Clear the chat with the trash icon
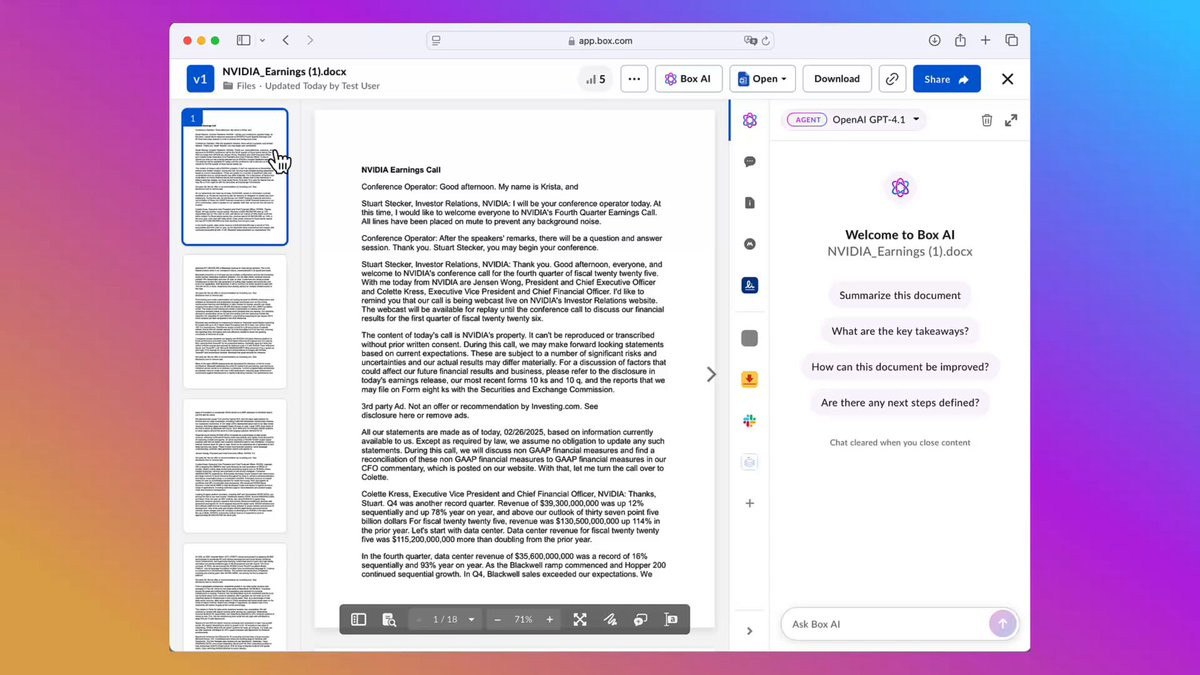This screenshot has height=675, width=1200. coord(986,120)
